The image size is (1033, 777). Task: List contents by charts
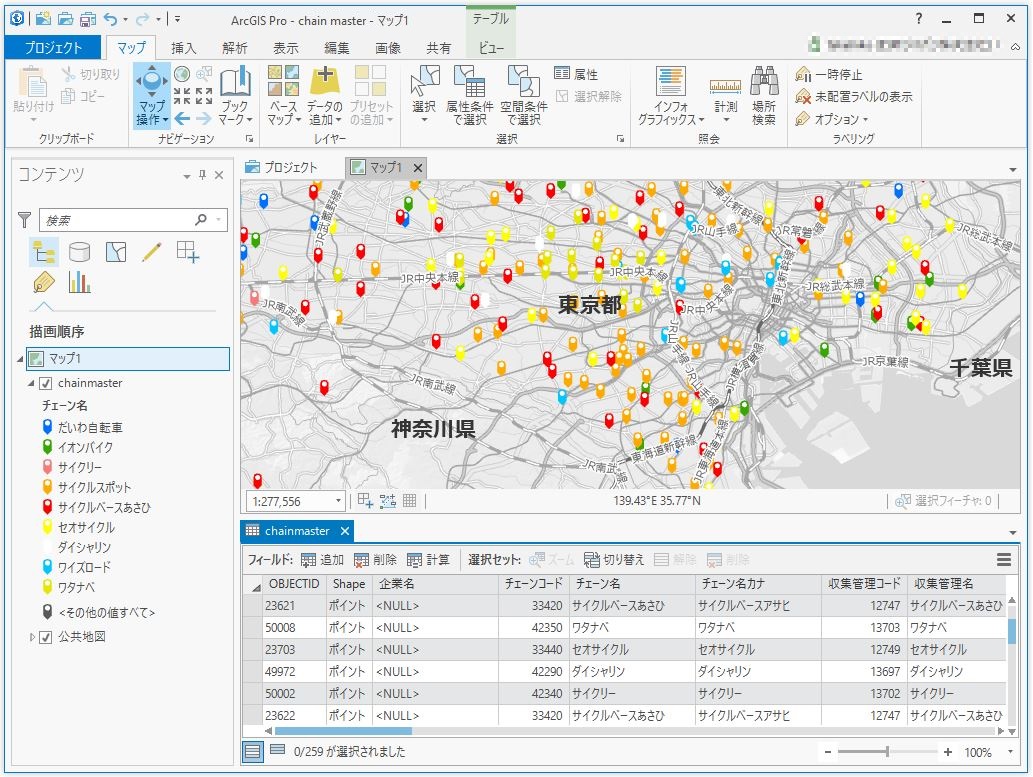tap(80, 283)
